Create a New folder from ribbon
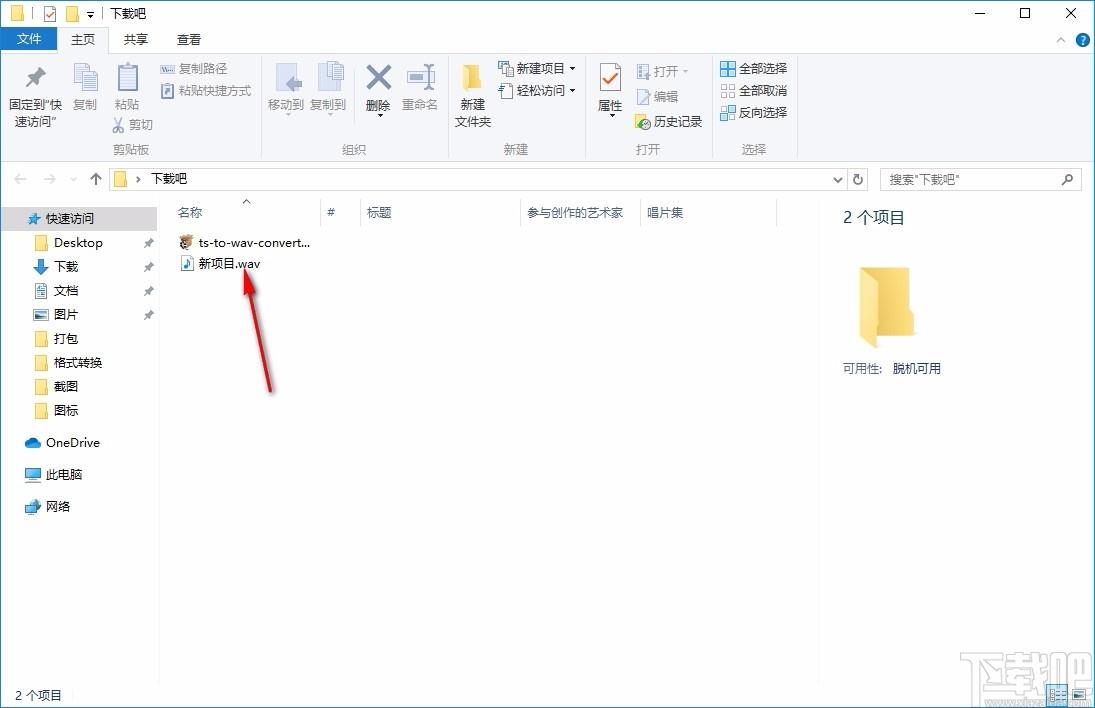This screenshot has width=1095, height=708. [473, 96]
